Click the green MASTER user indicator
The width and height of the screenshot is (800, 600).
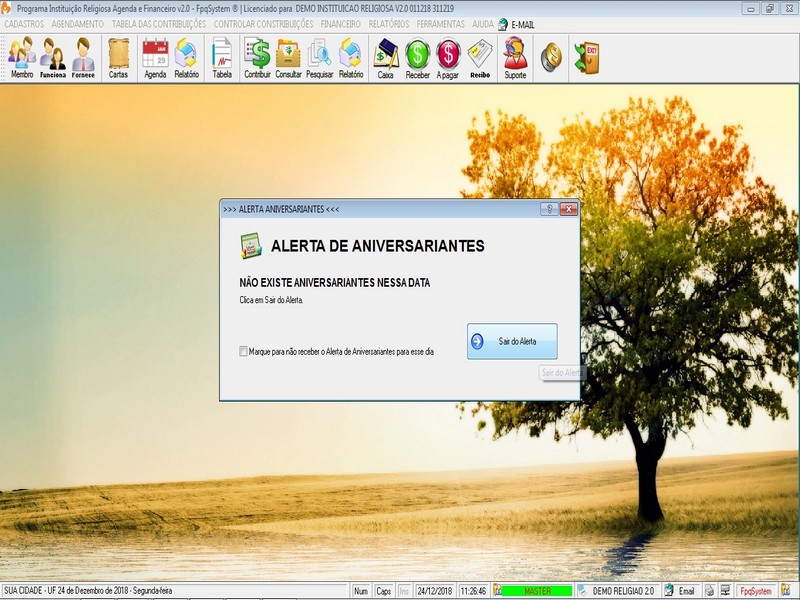coord(537,591)
